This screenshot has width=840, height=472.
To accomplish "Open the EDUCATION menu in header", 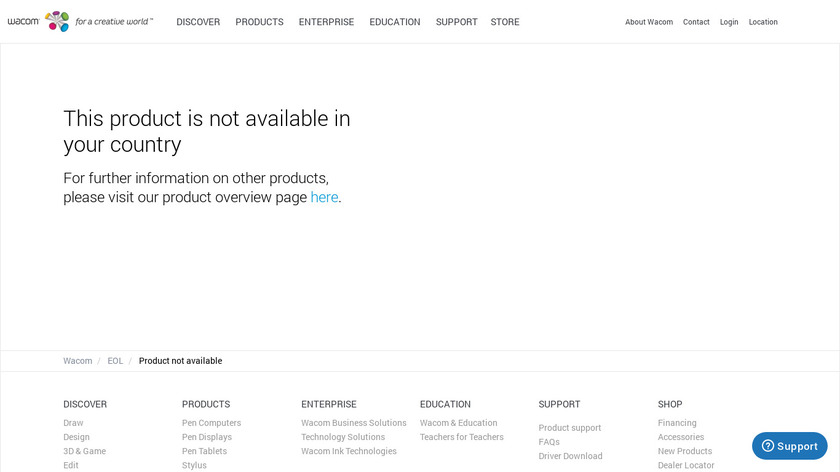I will pos(395,22).
